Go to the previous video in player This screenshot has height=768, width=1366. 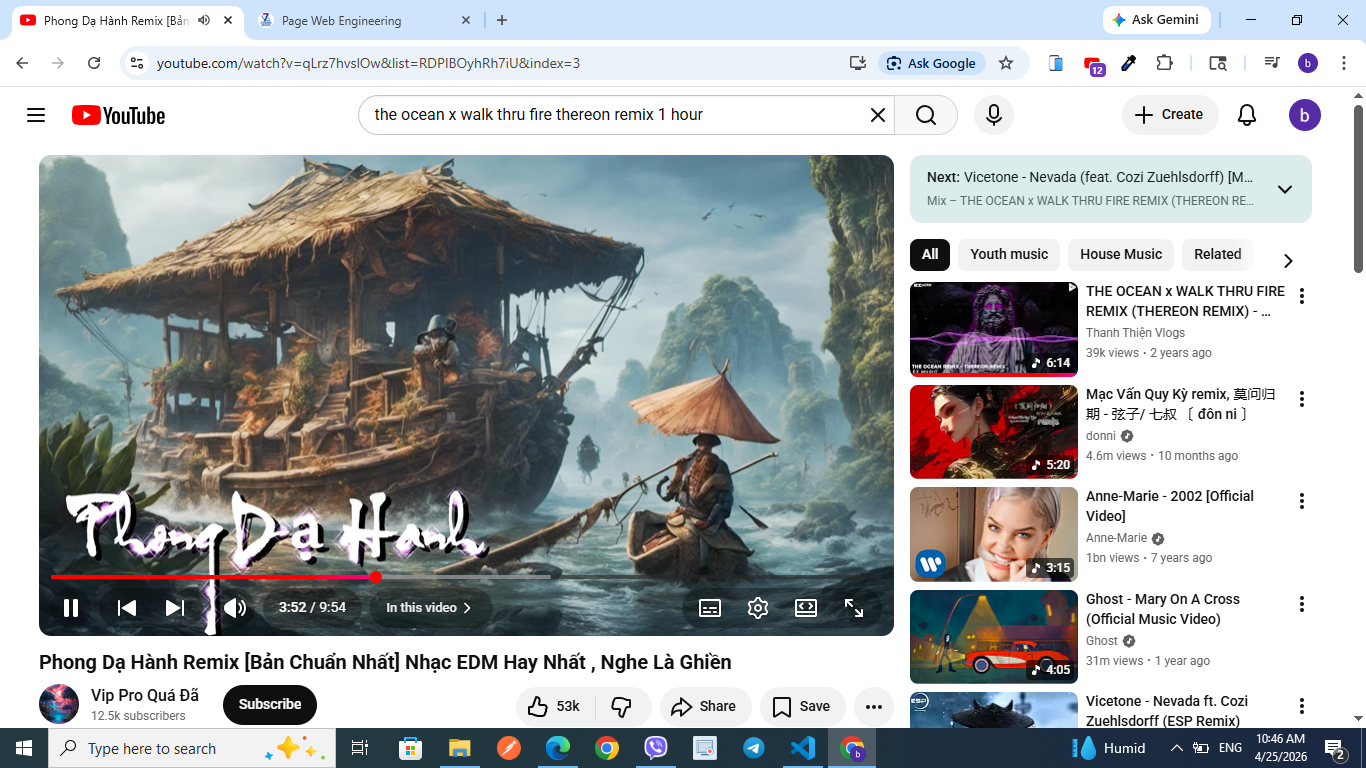pyautogui.click(x=127, y=608)
